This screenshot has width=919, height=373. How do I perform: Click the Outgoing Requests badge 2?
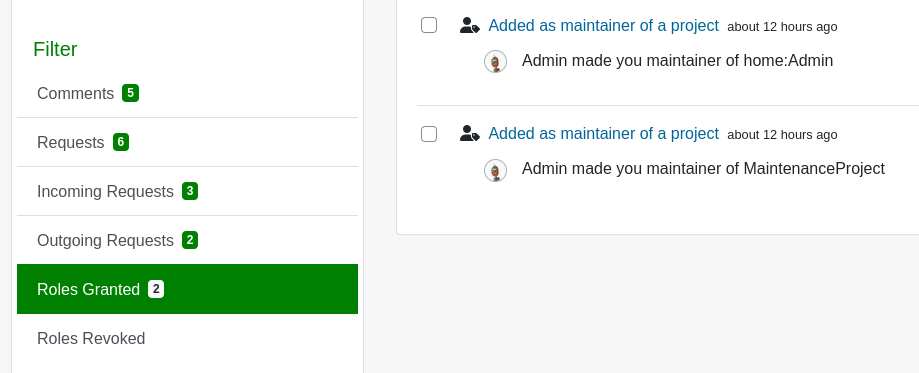coord(190,240)
